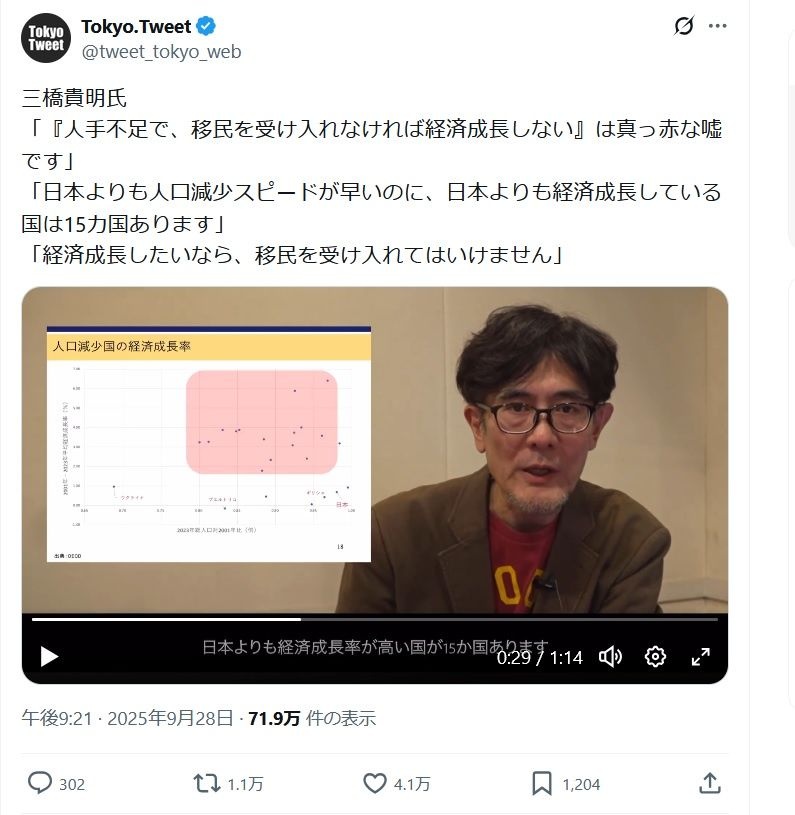This screenshot has width=795, height=815.
Task: Click the tweet text about 三橋貴明氏
Action: coord(372,176)
